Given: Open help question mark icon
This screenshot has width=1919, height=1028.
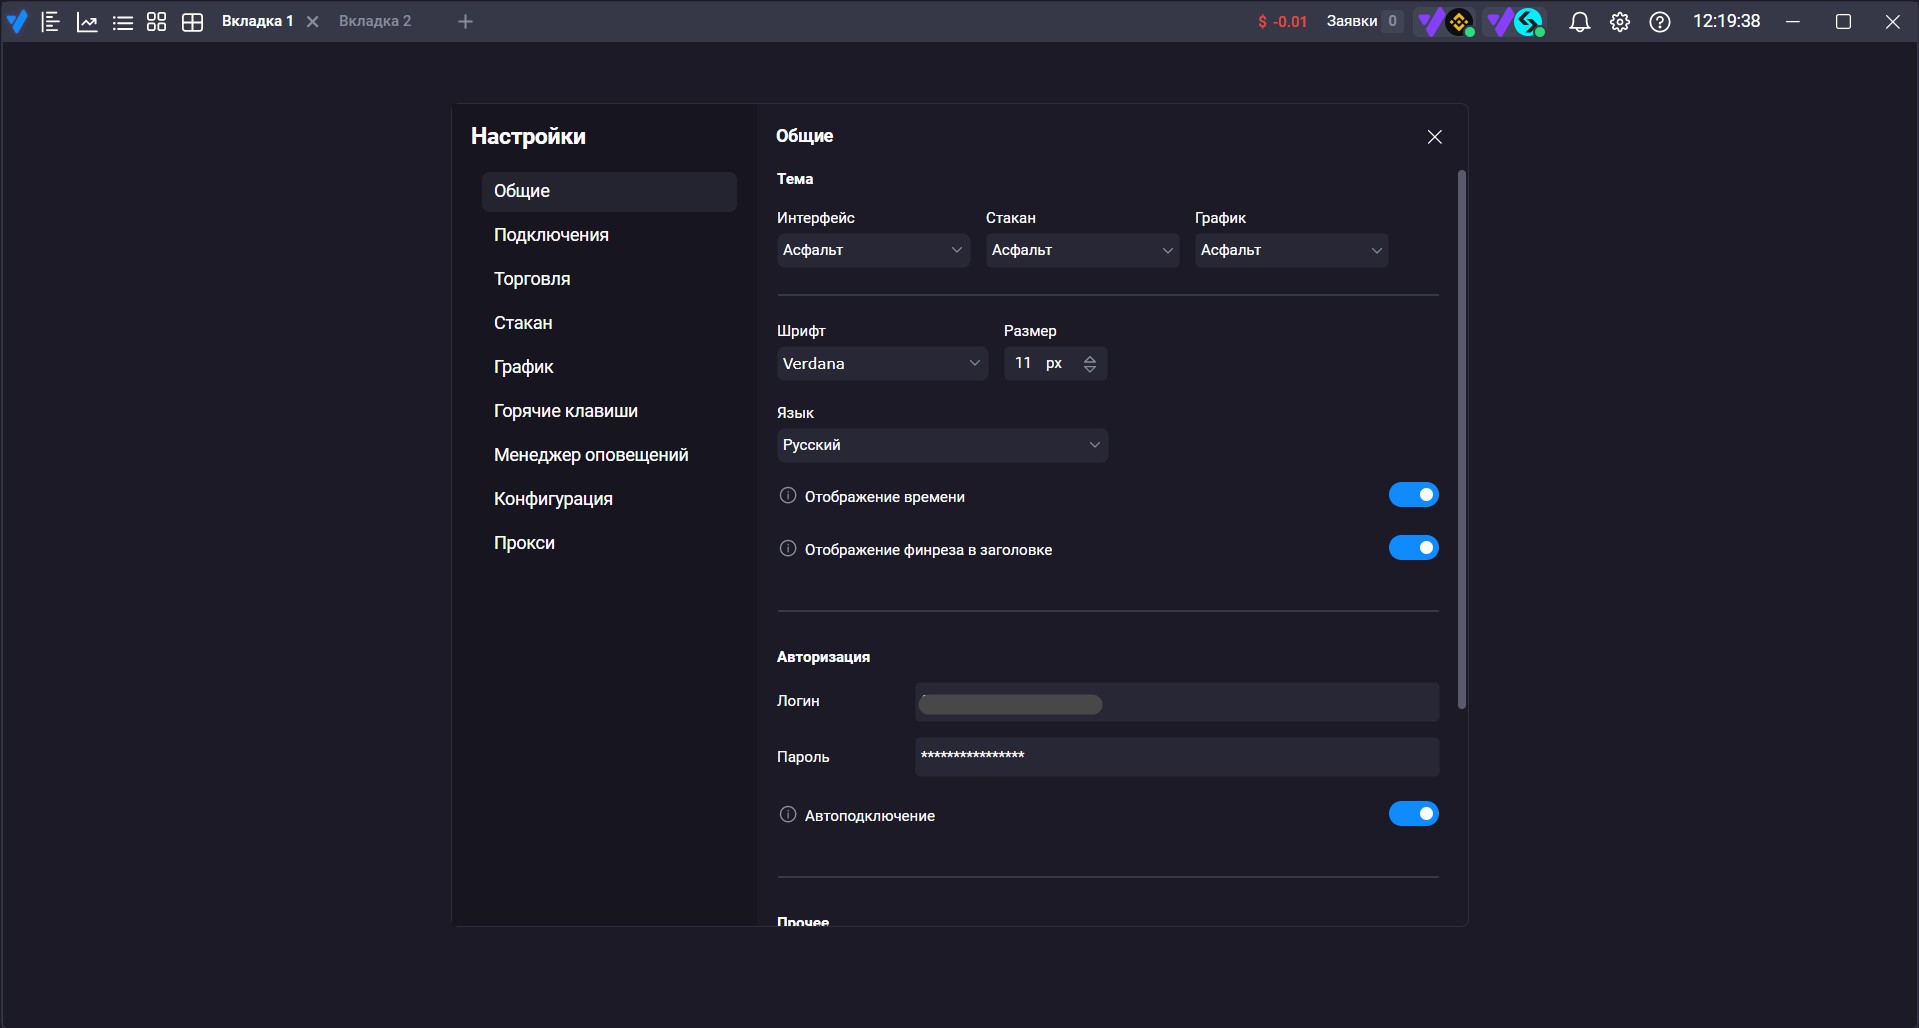Looking at the screenshot, I should 1660,22.
